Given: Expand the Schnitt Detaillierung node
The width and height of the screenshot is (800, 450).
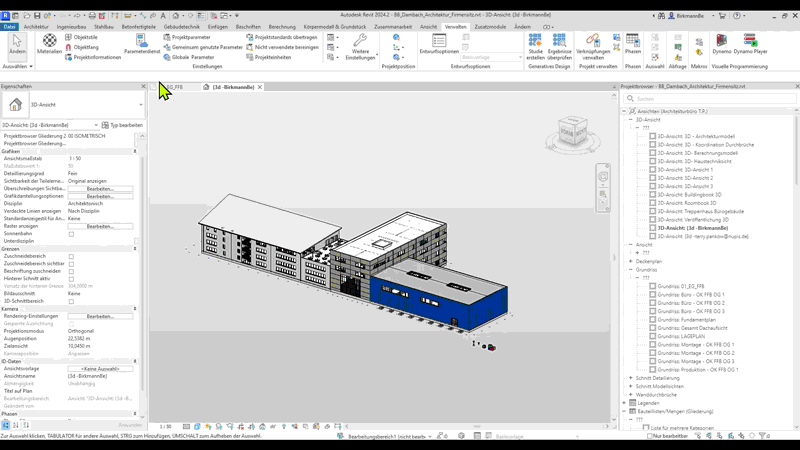Looking at the screenshot, I should click(x=631, y=378).
